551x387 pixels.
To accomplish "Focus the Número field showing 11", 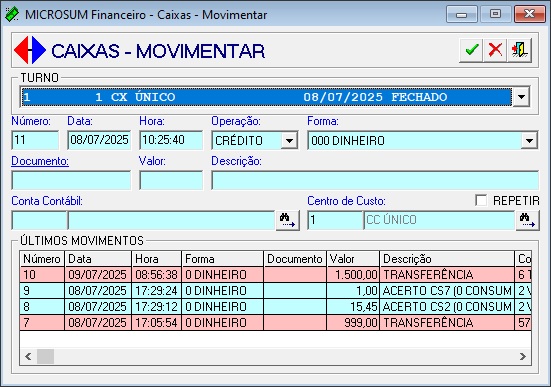I will pyautogui.click(x=35, y=140).
